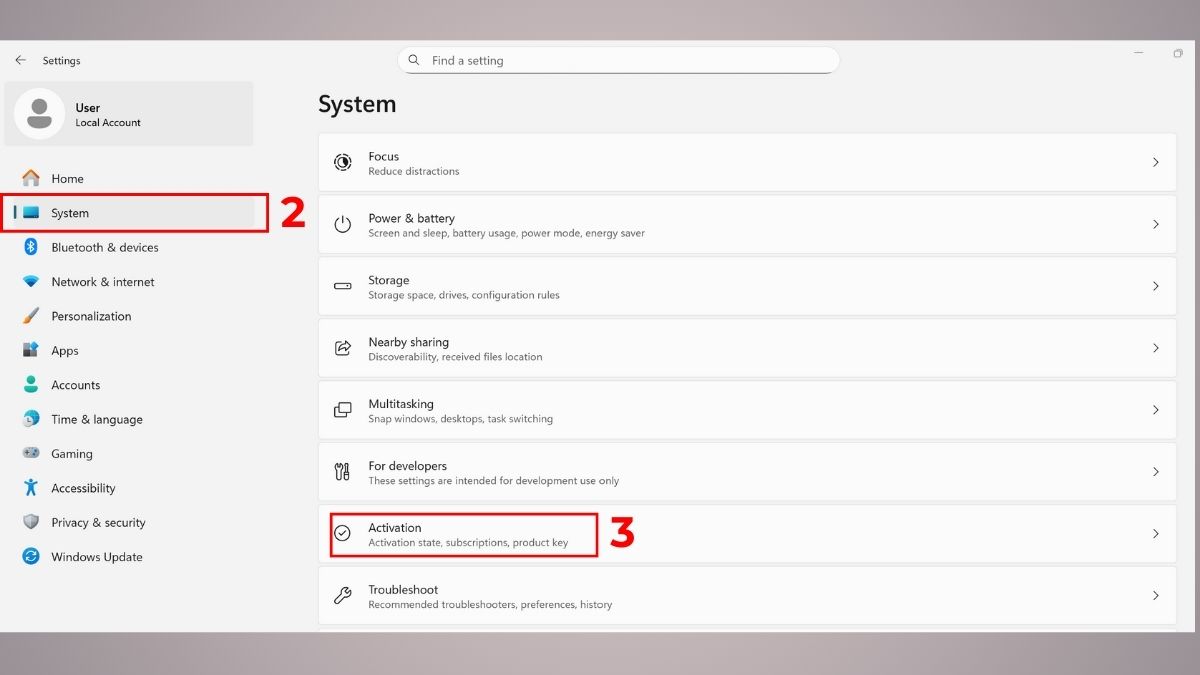Click the Network wifi icon in sidebar
1200x675 pixels.
click(31, 282)
